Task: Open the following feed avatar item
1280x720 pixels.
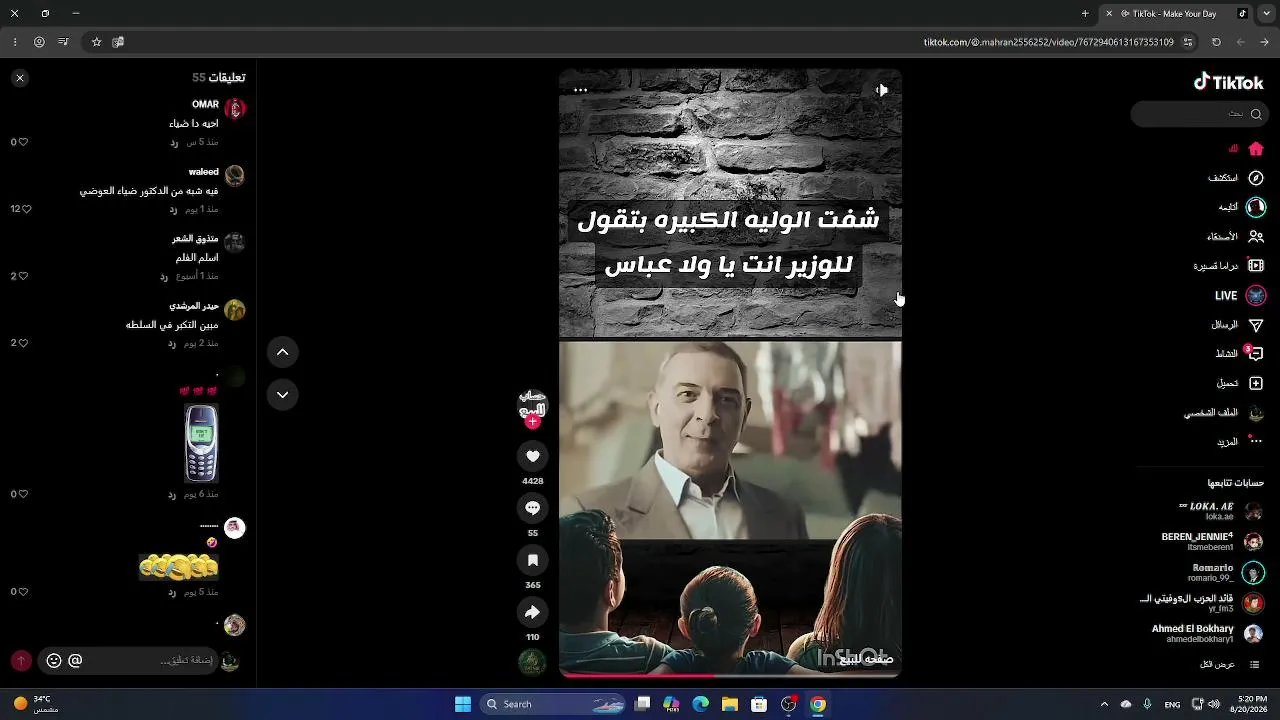Action: click(1256, 207)
